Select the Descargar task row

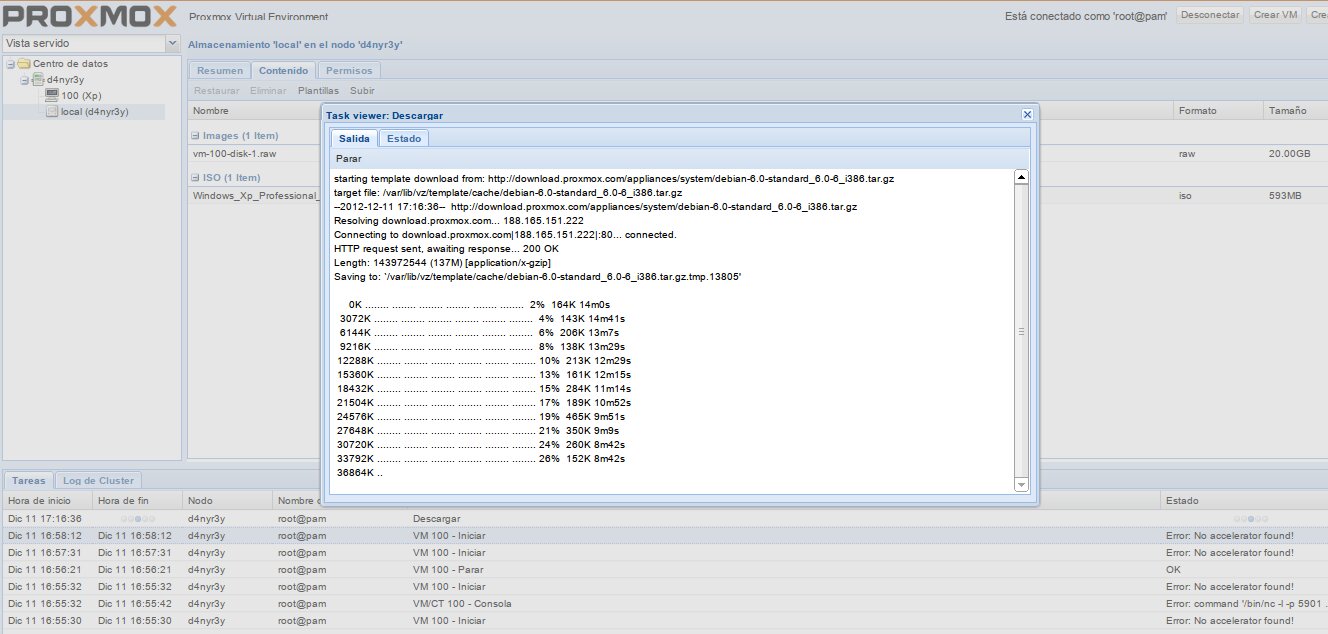[664, 519]
